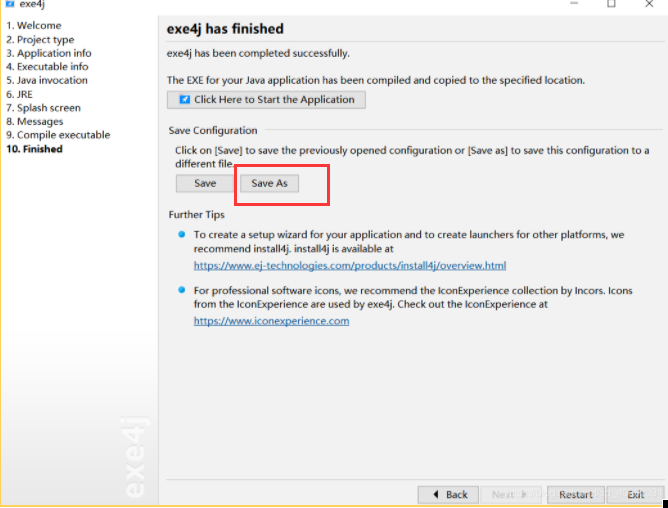Click the Restart button
Image resolution: width=668 pixels, height=508 pixels.
(576, 494)
